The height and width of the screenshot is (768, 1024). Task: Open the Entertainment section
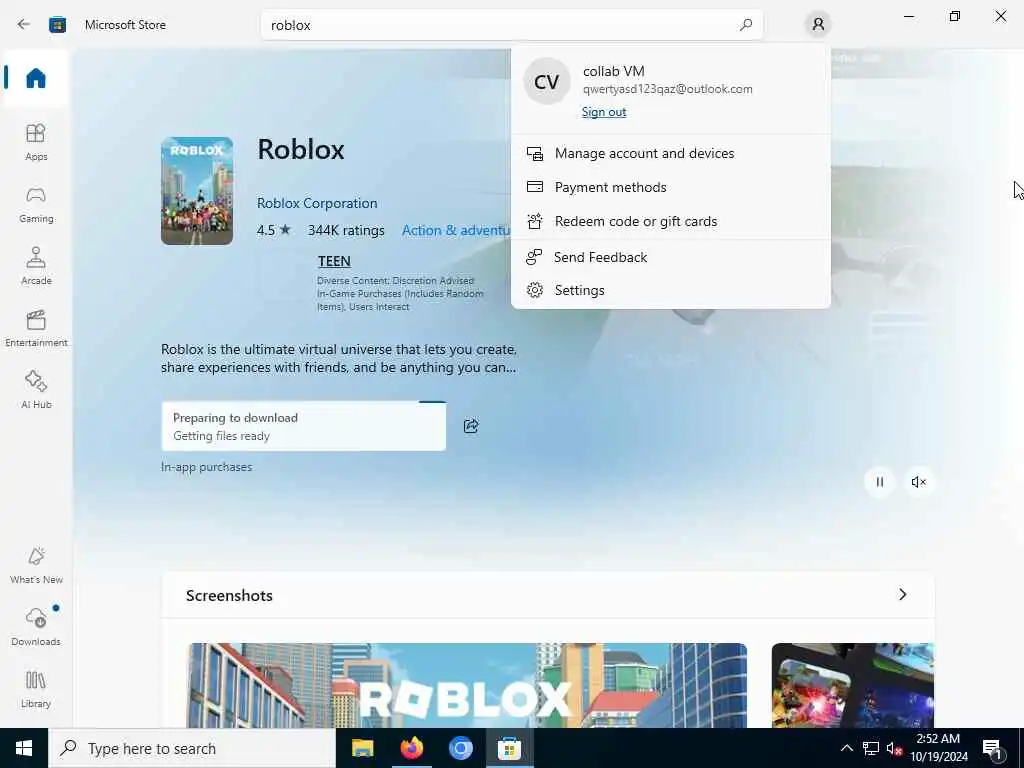point(36,328)
